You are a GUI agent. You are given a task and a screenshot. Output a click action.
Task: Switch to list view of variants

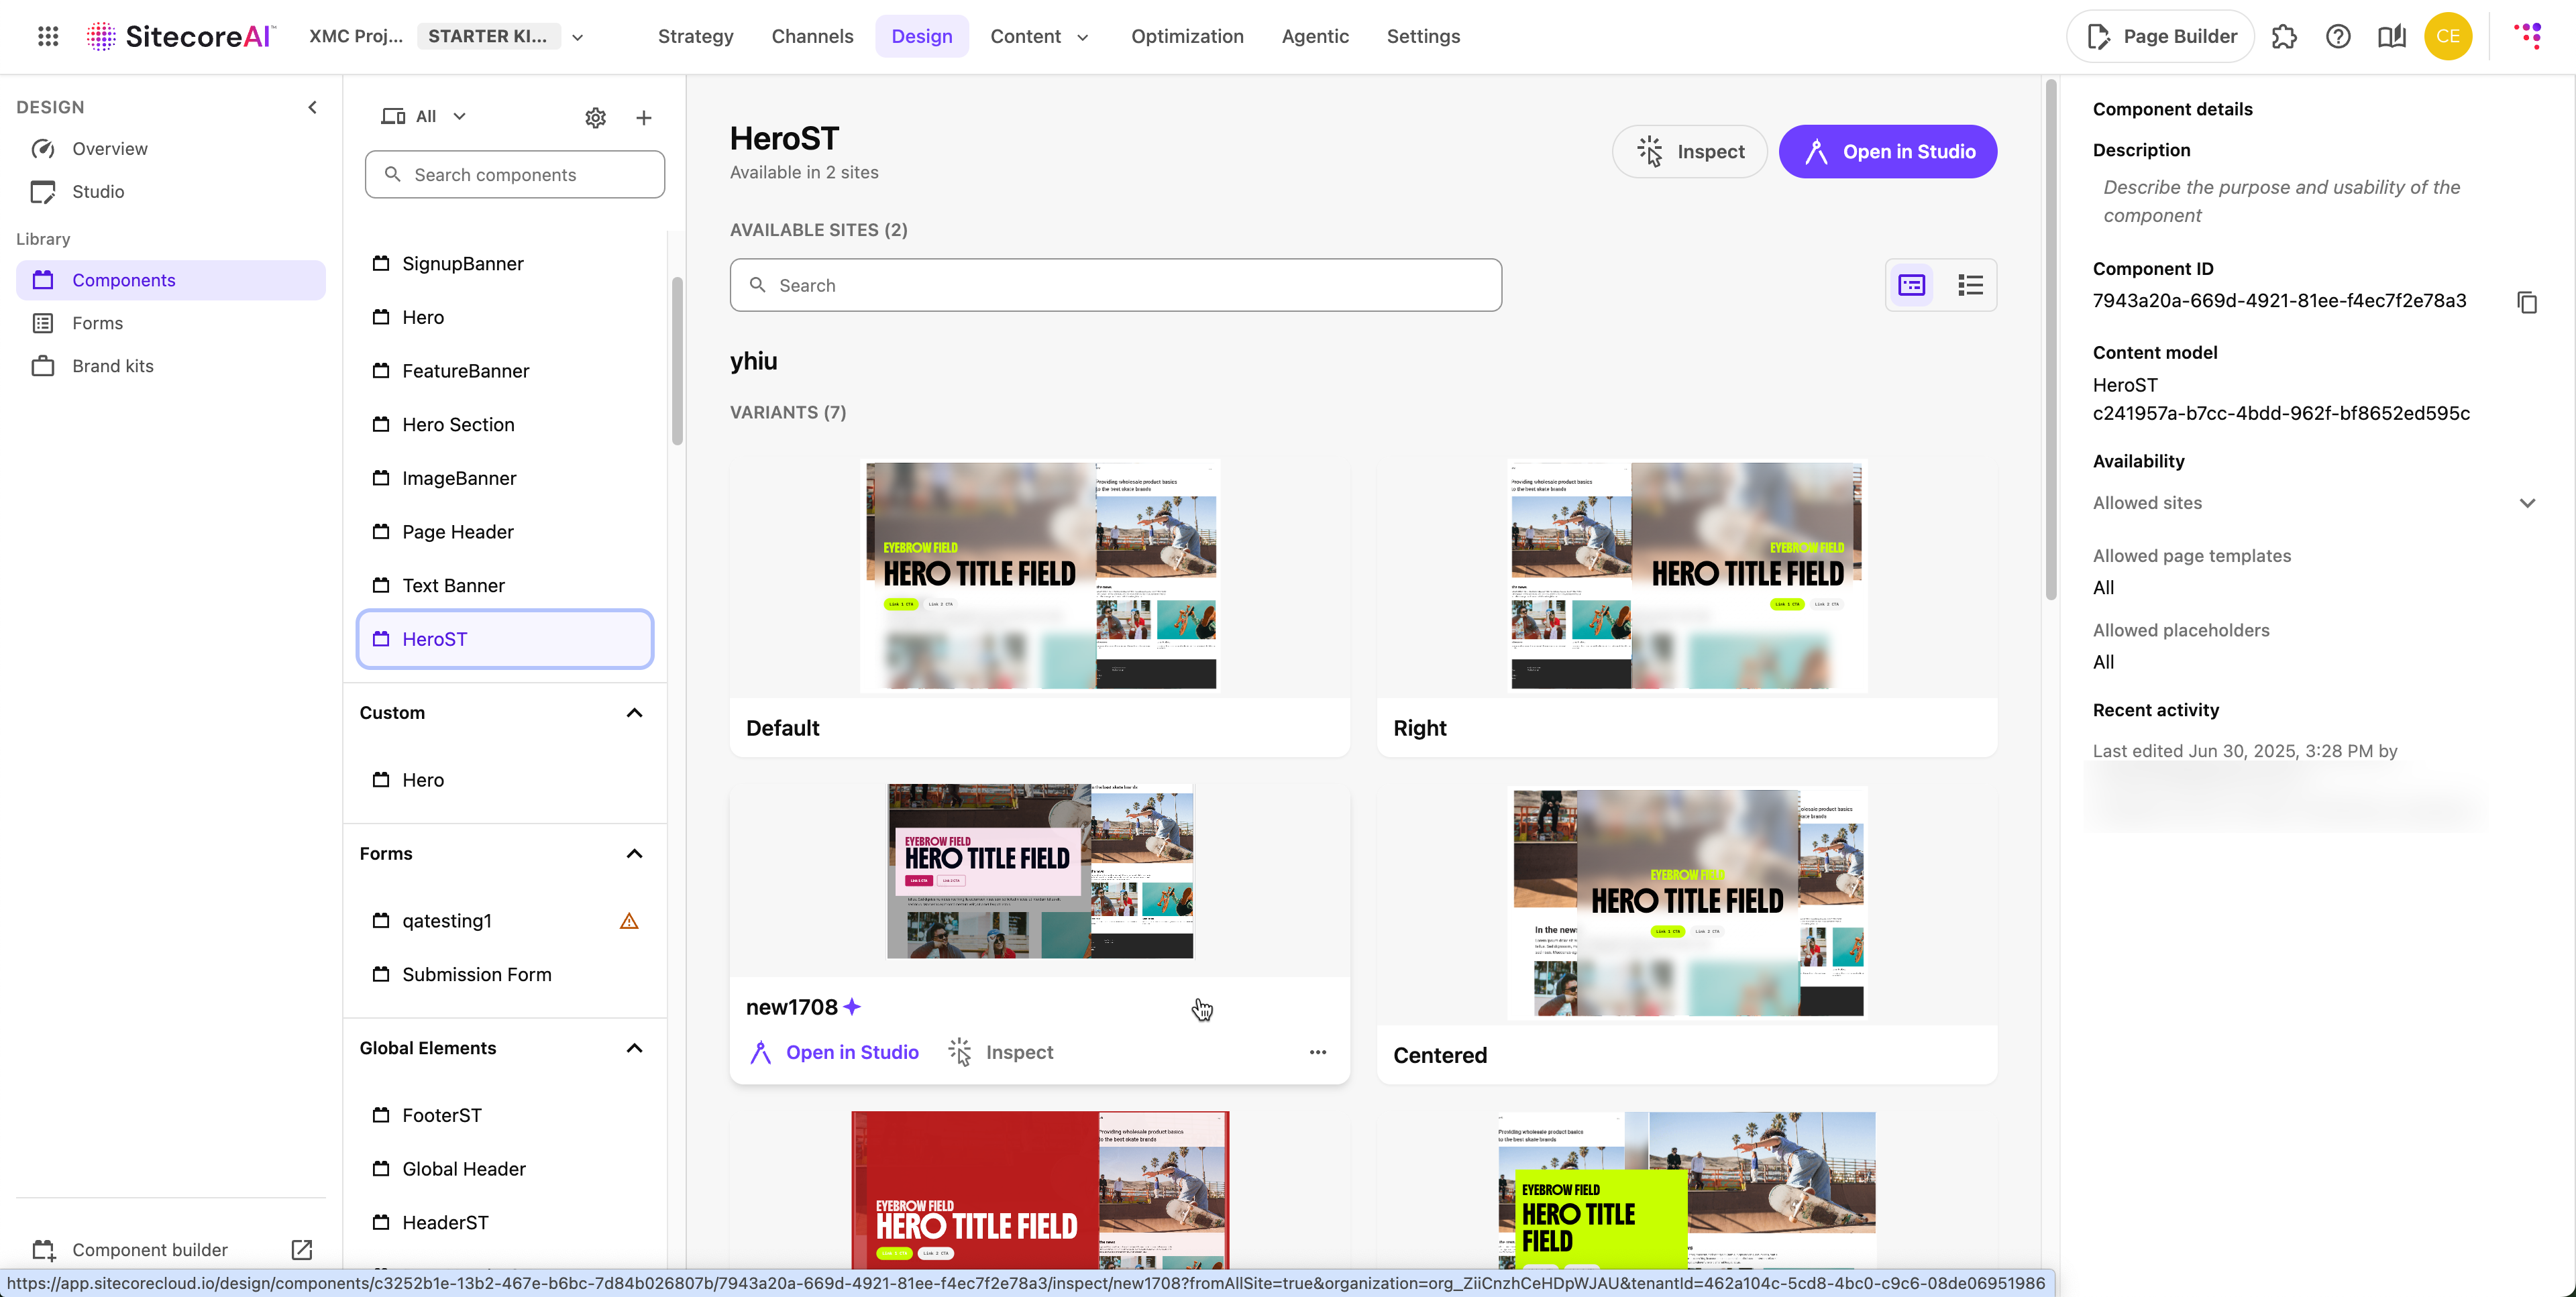pos(1970,285)
